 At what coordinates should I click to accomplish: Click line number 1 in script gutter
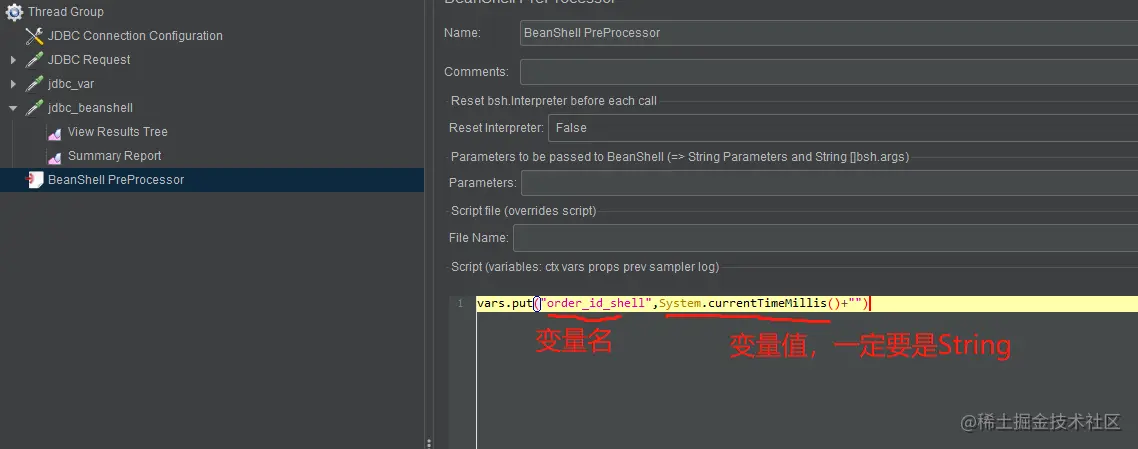click(460, 304)
